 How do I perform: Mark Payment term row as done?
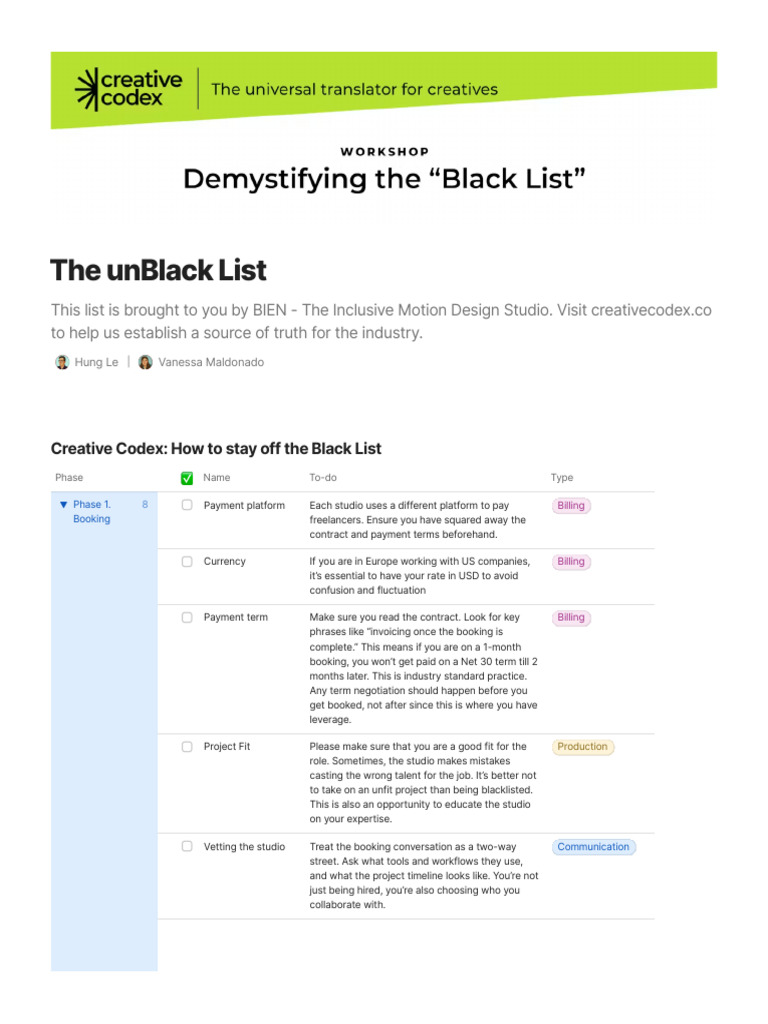[187, 618]
